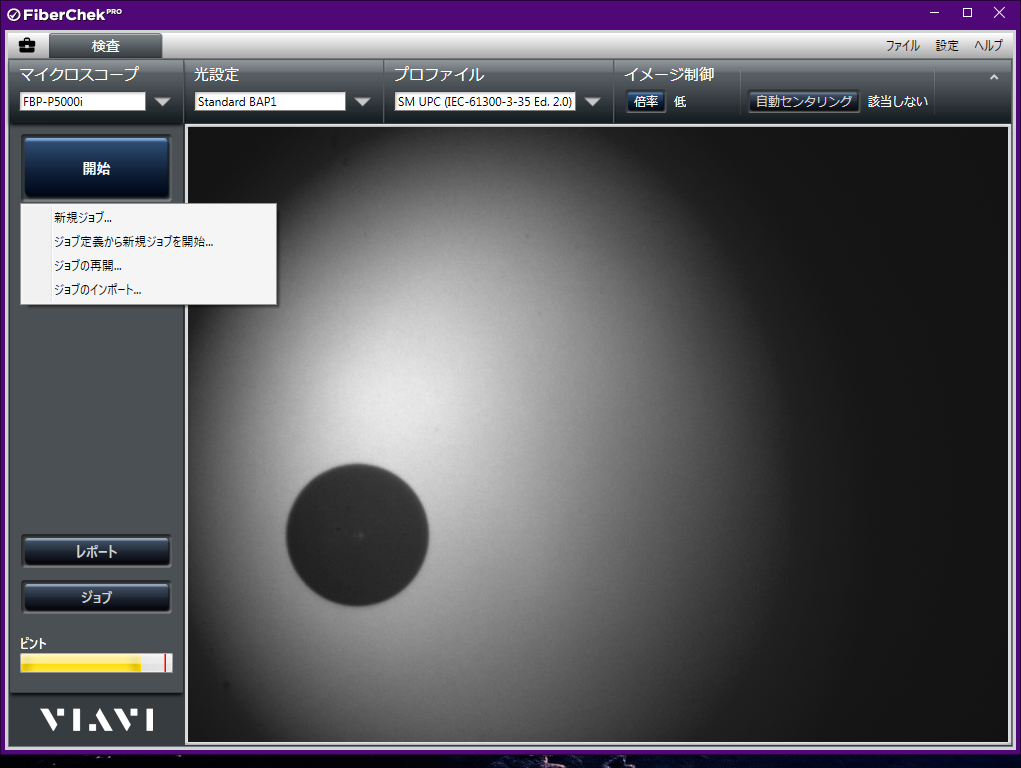Minimize the FiberChek window
This screenshot has height=768, width=1021.
[x=934, y=12]
